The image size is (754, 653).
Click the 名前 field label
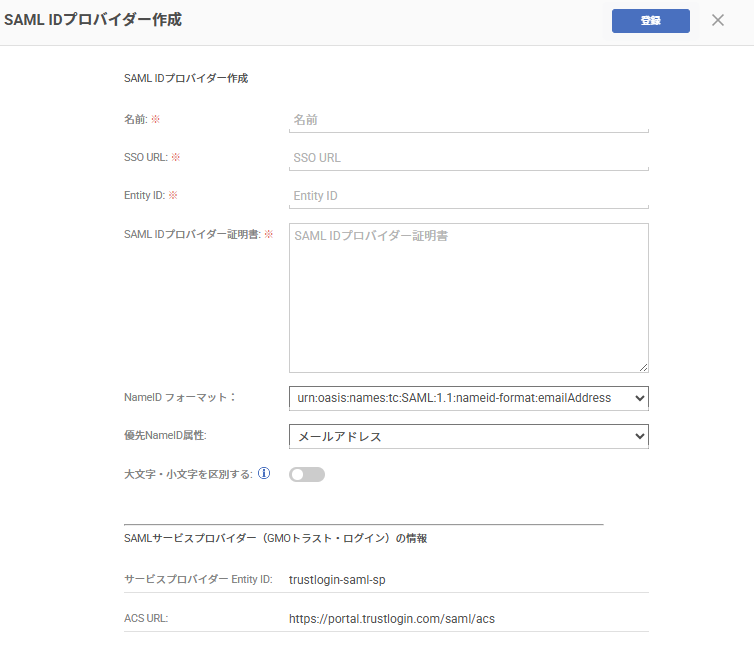(136, 119)
